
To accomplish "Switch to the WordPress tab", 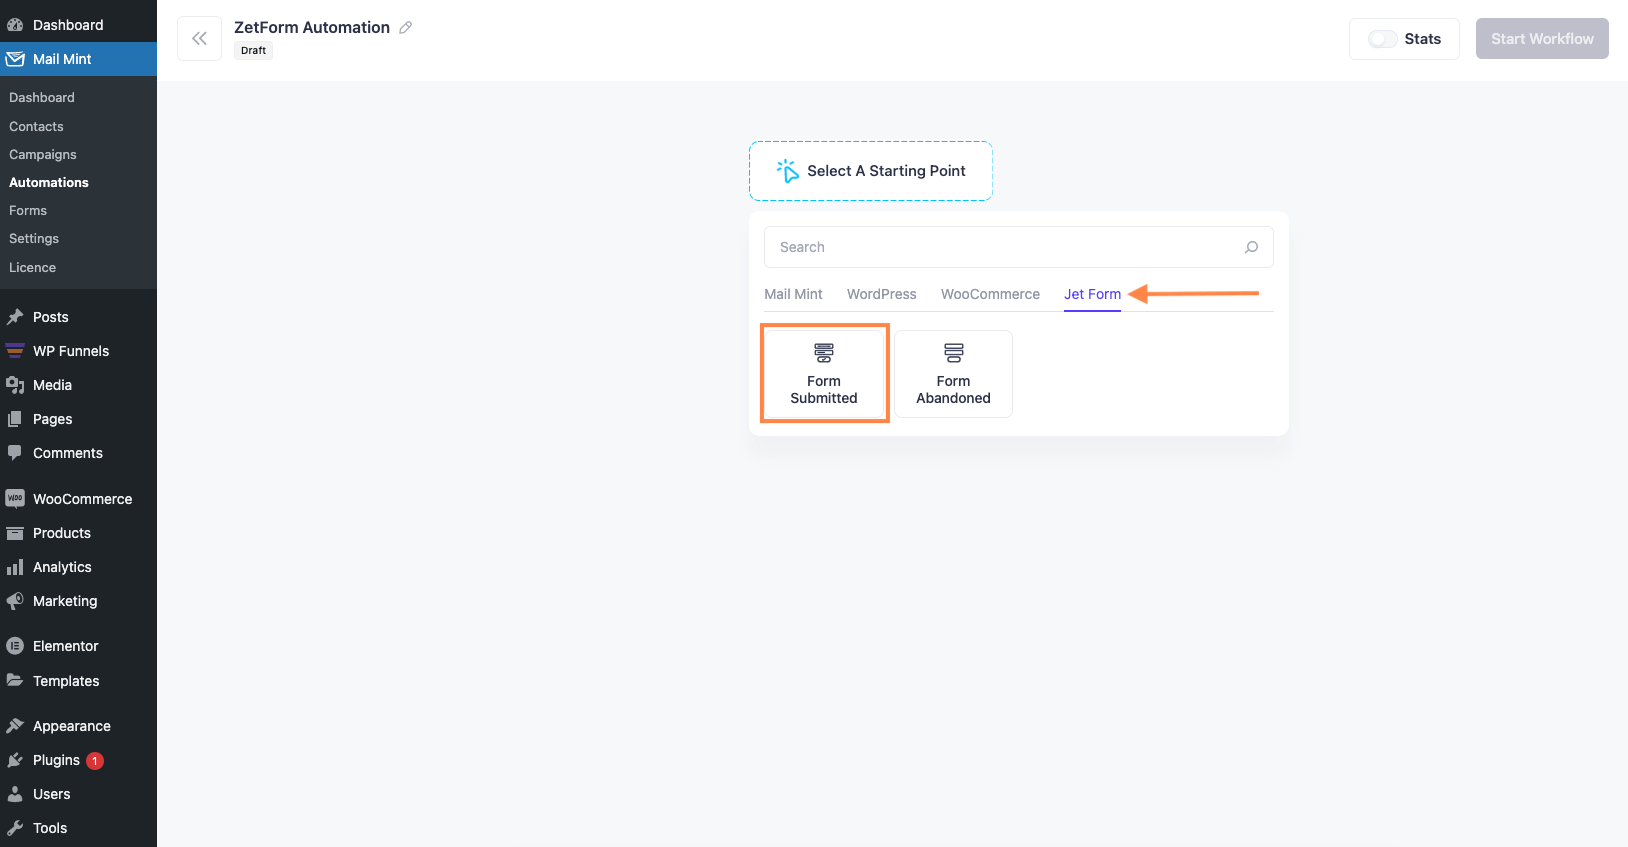I will 881,294.
